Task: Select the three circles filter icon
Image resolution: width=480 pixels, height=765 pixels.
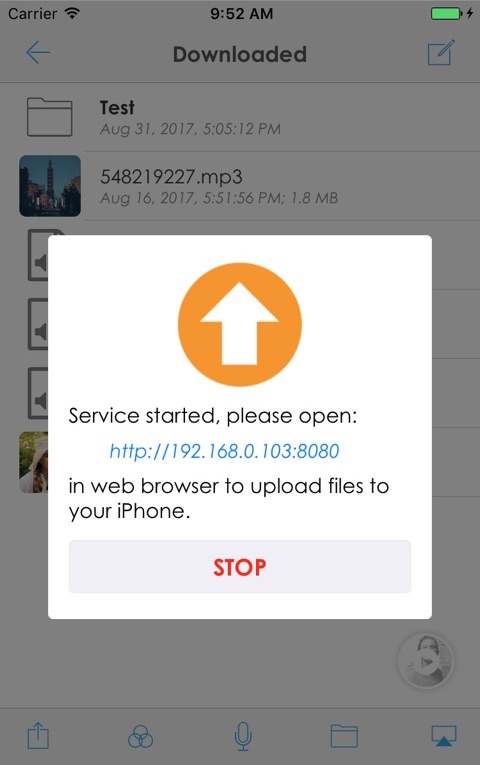Action: pos(140,736)
